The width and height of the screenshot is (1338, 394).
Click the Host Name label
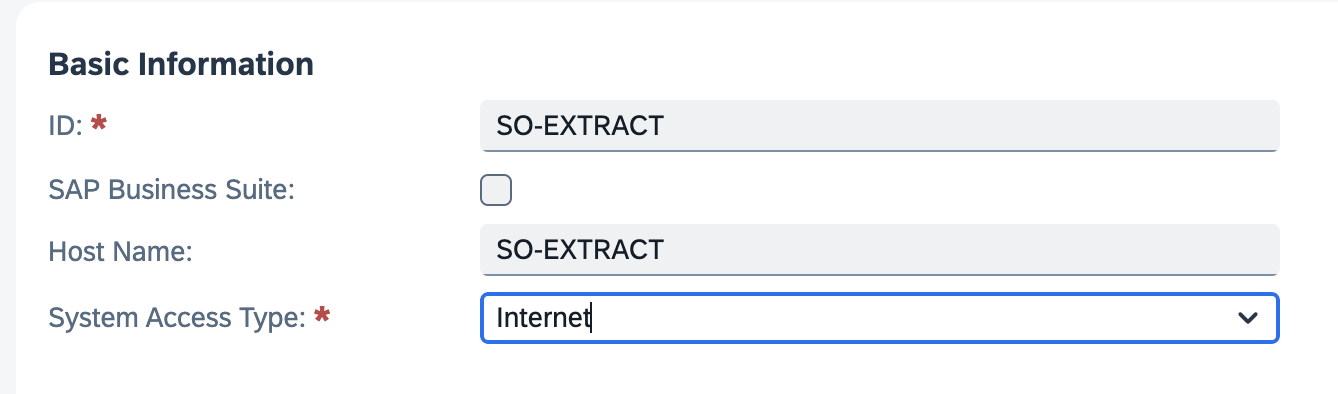click(120, 250)
